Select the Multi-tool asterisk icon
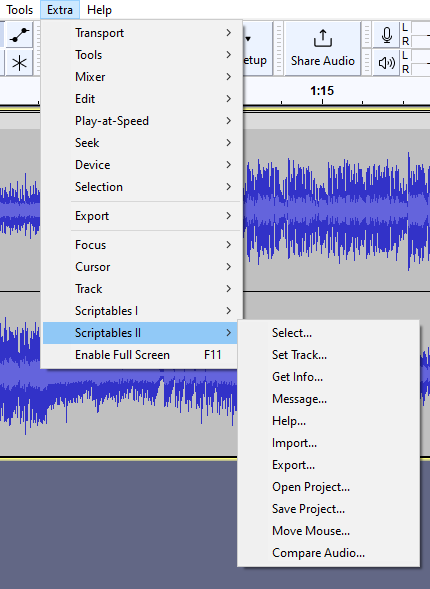 (x=19, y=63)
